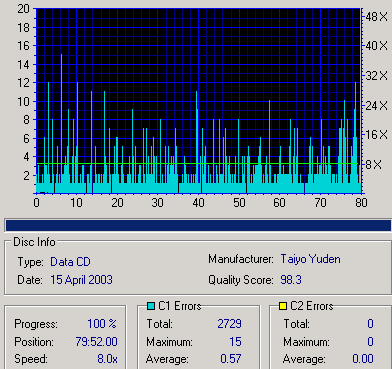This screenshot has width=392, height=369.
Task: Click the Quality Score value 98.3
Action: (x=291, y=280)
